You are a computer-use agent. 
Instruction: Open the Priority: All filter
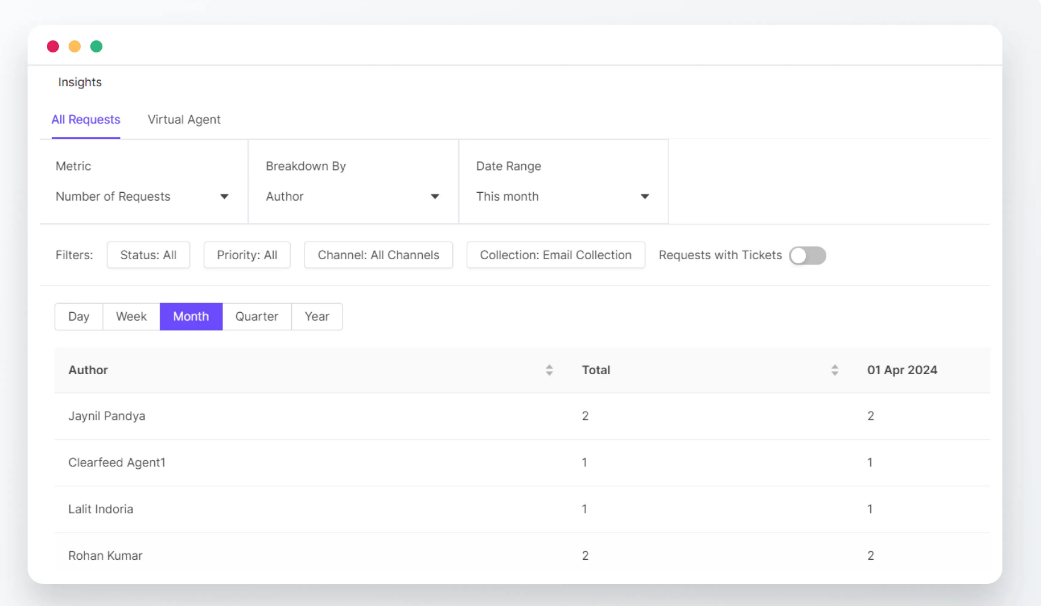247,255
